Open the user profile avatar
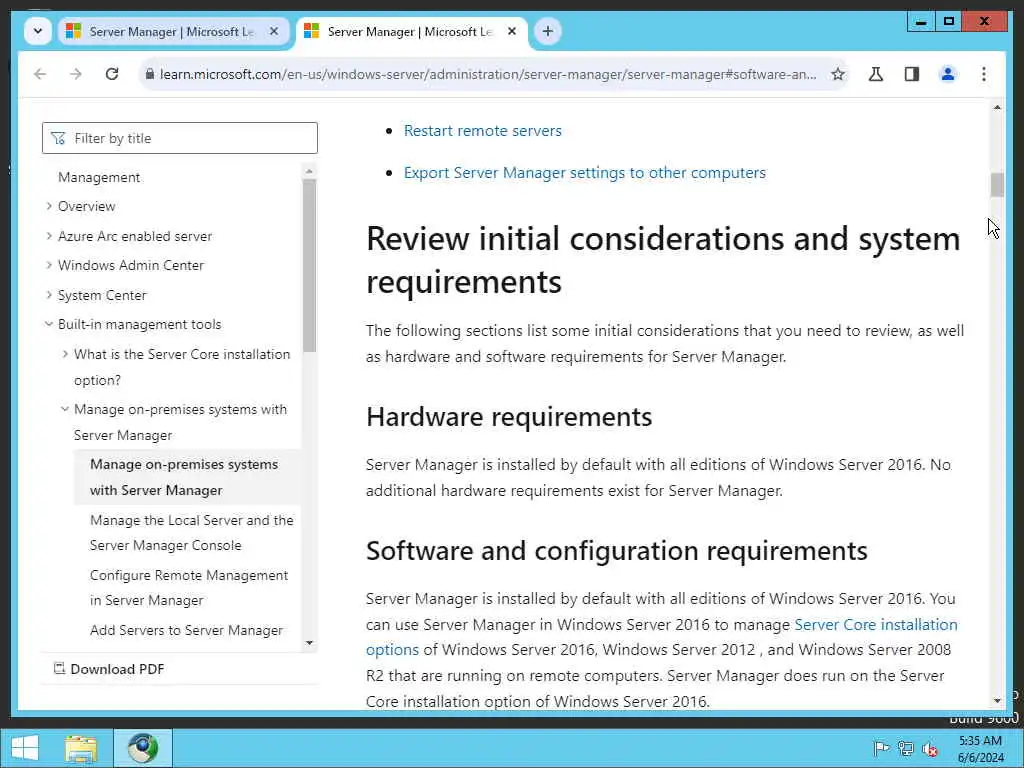This screenshot has height=768, width=1024. [948, 74]
